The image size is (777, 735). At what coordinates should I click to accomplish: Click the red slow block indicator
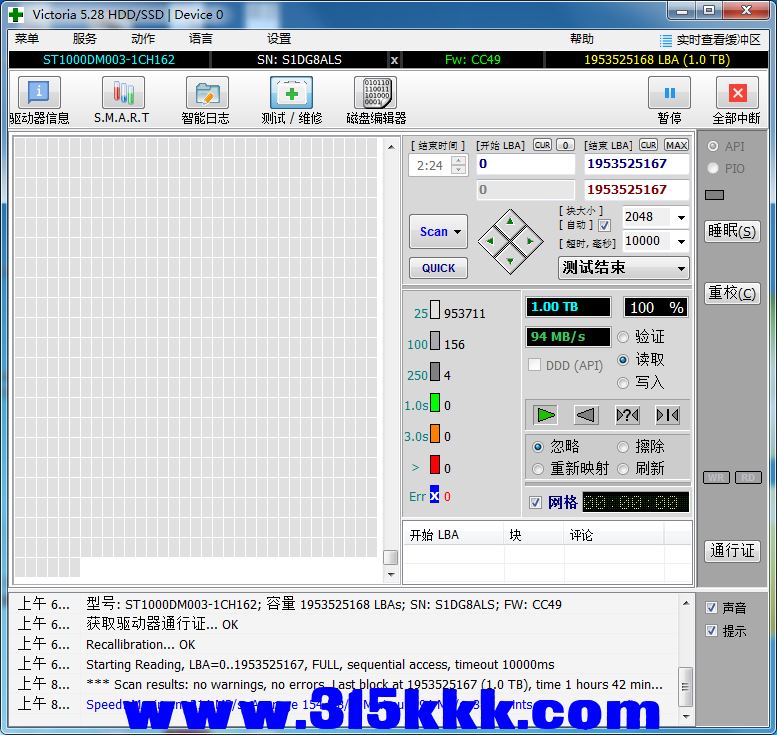pos(435,464)
